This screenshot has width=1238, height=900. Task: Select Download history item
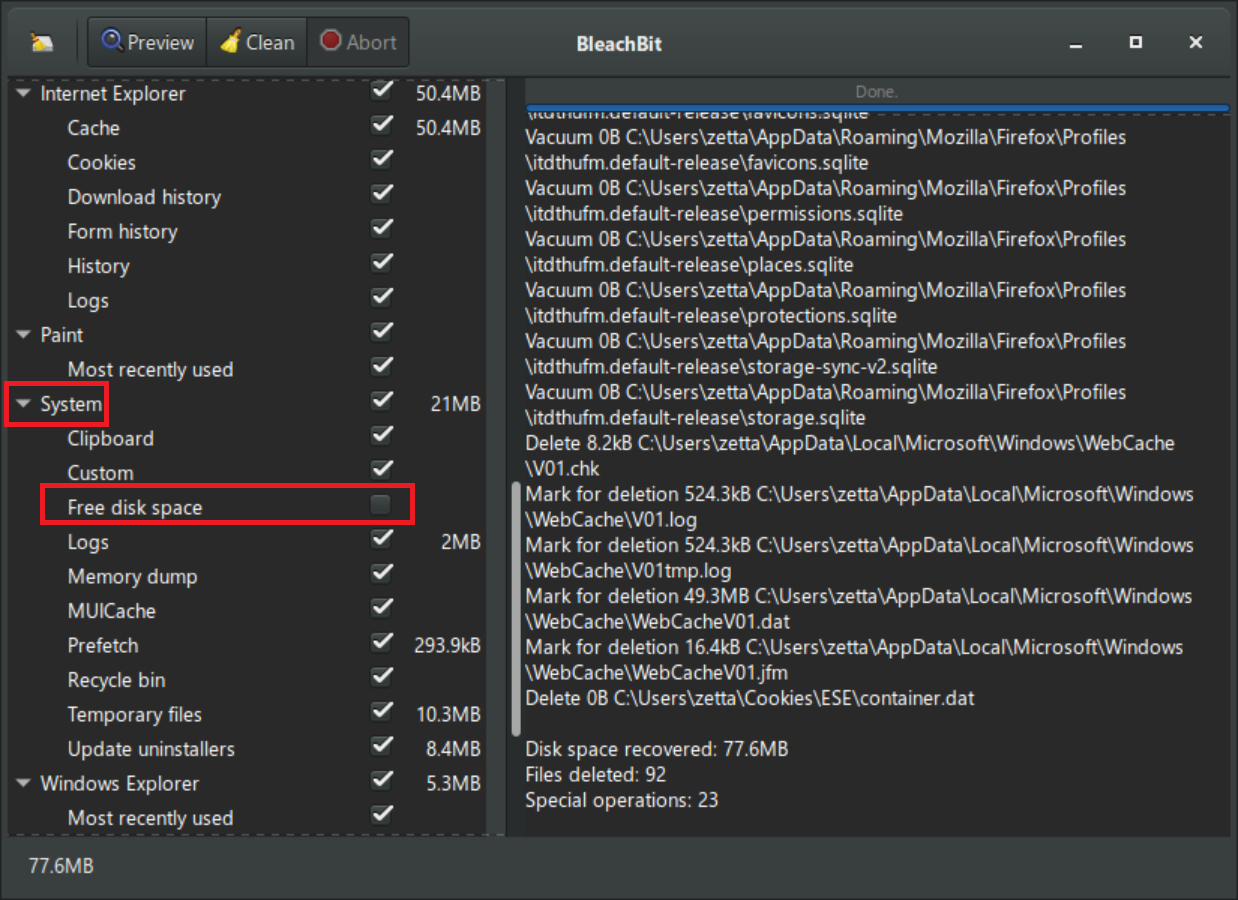pyautogui.click(x=144, y=197)
